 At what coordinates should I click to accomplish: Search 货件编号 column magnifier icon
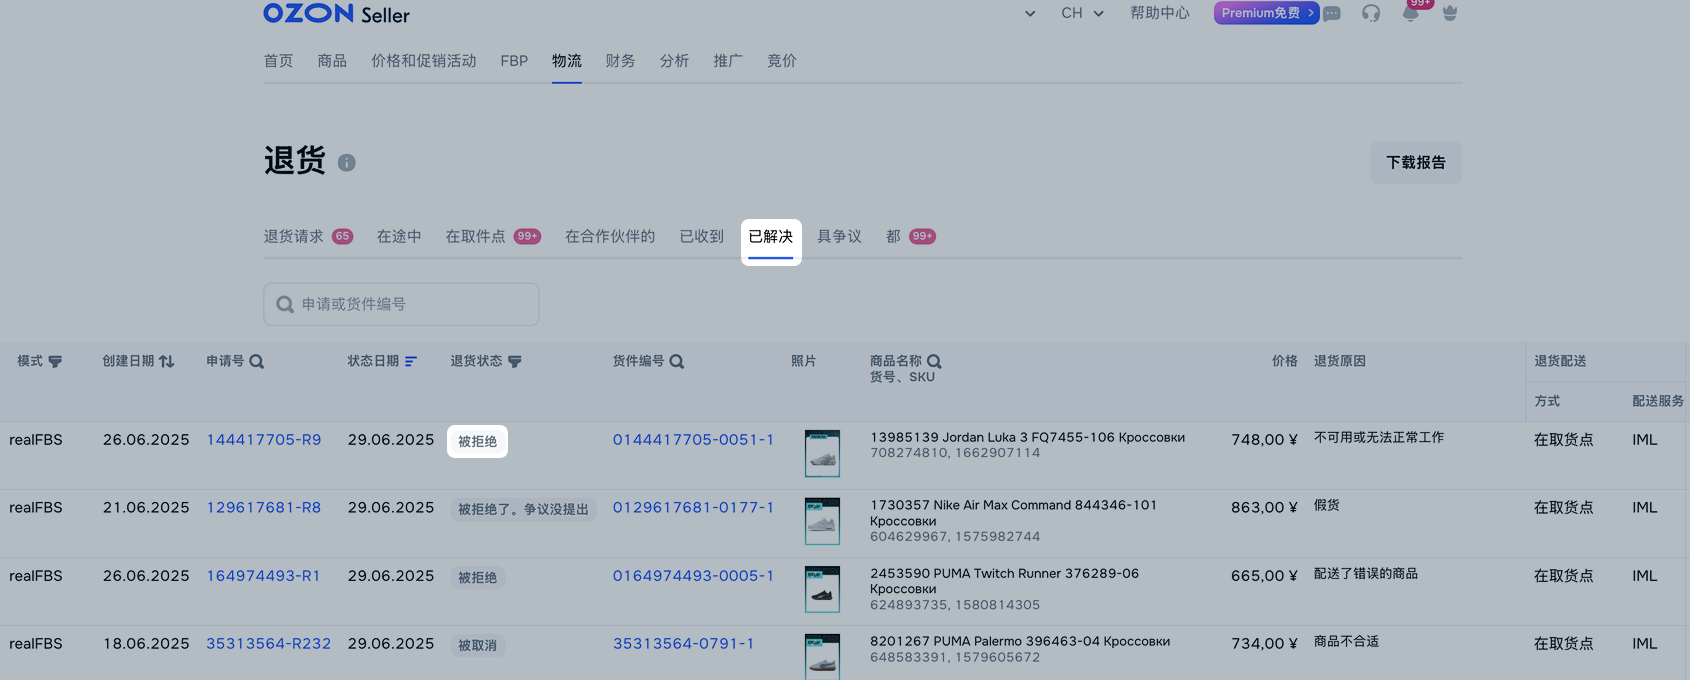pos(677,362)
